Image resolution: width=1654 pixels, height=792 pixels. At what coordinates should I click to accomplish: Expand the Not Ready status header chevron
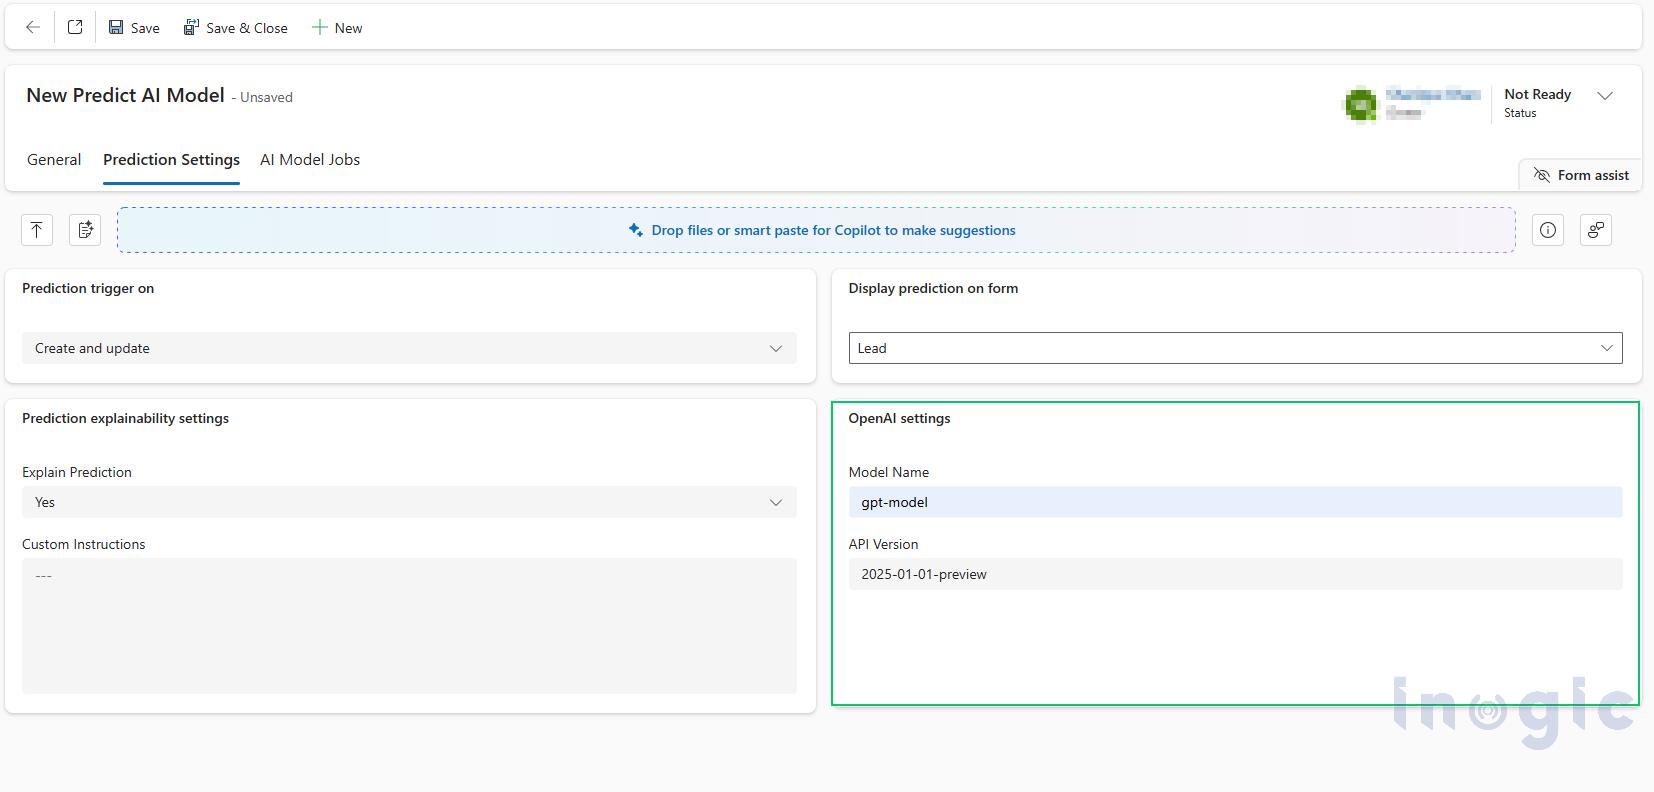[1605, 96]
